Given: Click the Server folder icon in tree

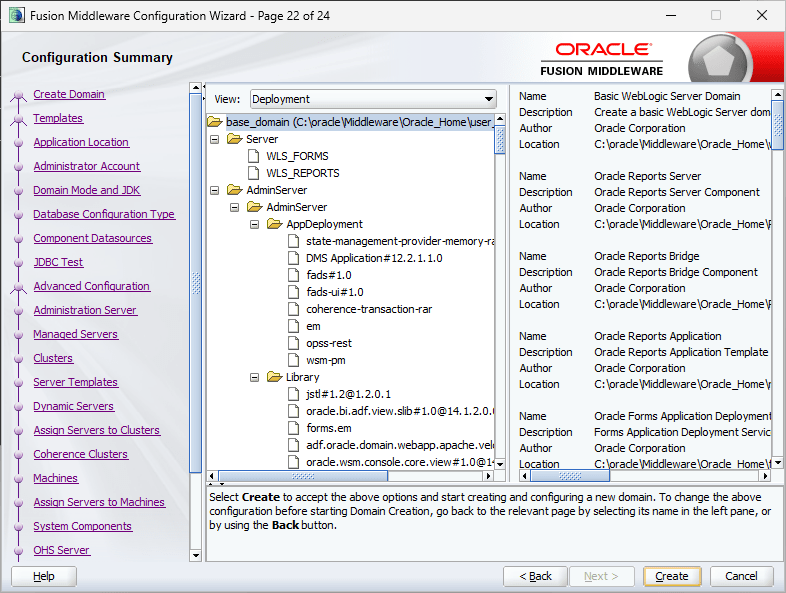Looking at the screenshot, I should (235, 139).
